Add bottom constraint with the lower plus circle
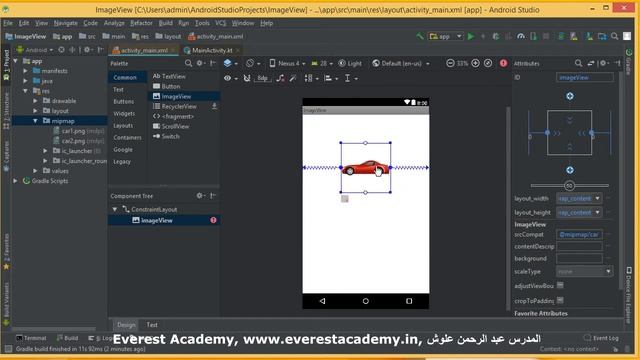This screenshot has width=640, height=360. [570, 170]
